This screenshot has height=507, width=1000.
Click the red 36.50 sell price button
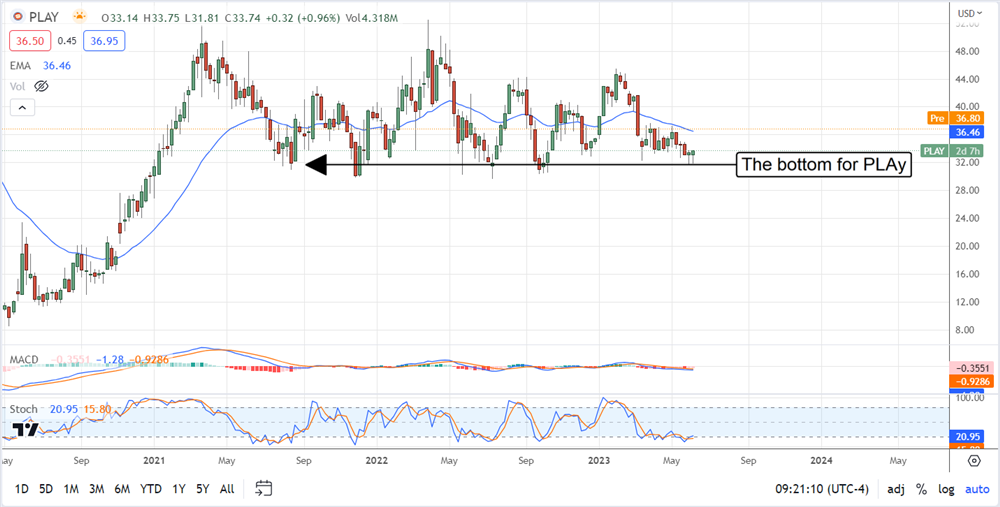coord(27,42)
